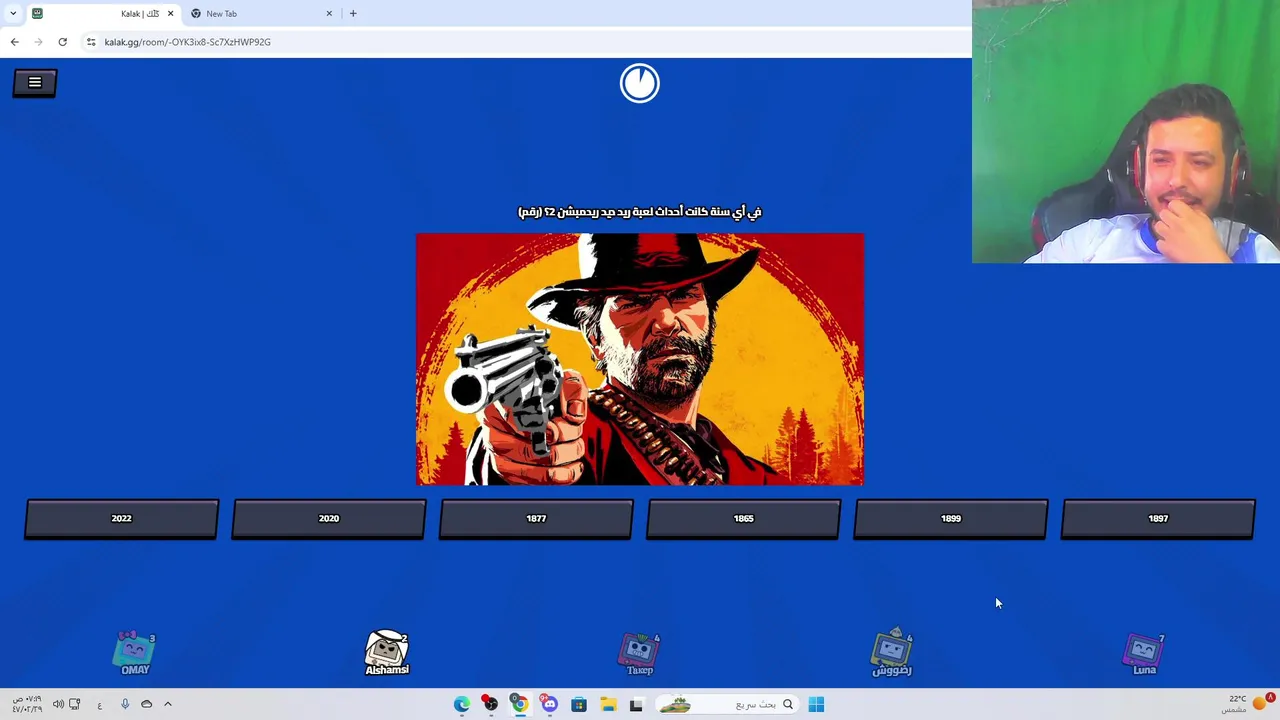Choose answer 2020
The width and height of the screenshot is (1280, 720).
(x=329, y=519)
